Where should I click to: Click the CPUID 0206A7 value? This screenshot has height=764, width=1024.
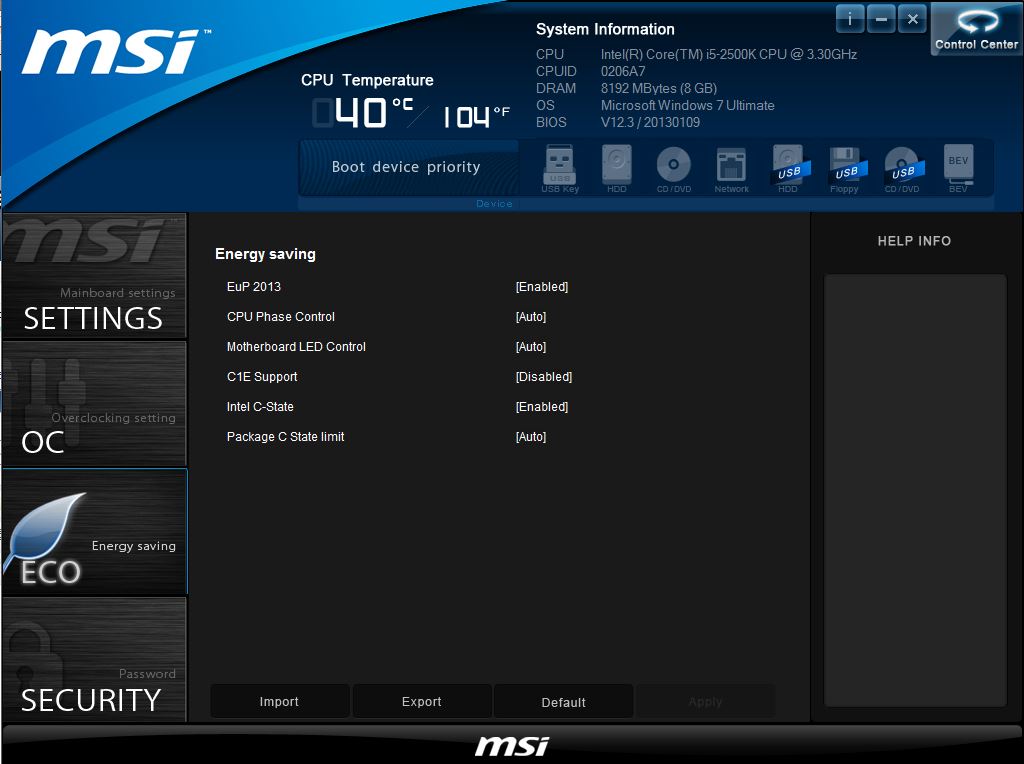[x=622, y=71]
